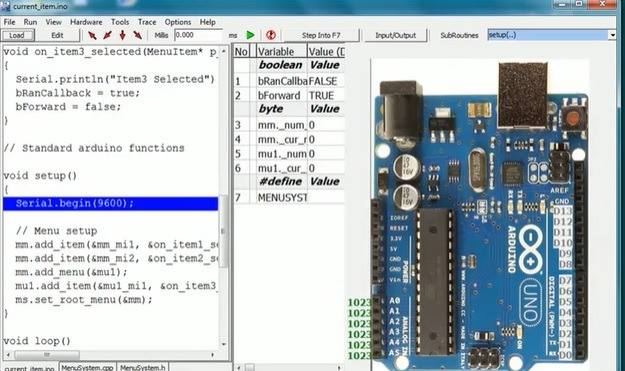Click the code pane horizontal scrollbar thumb
625x371 pixels.
(x=47, y=354)
